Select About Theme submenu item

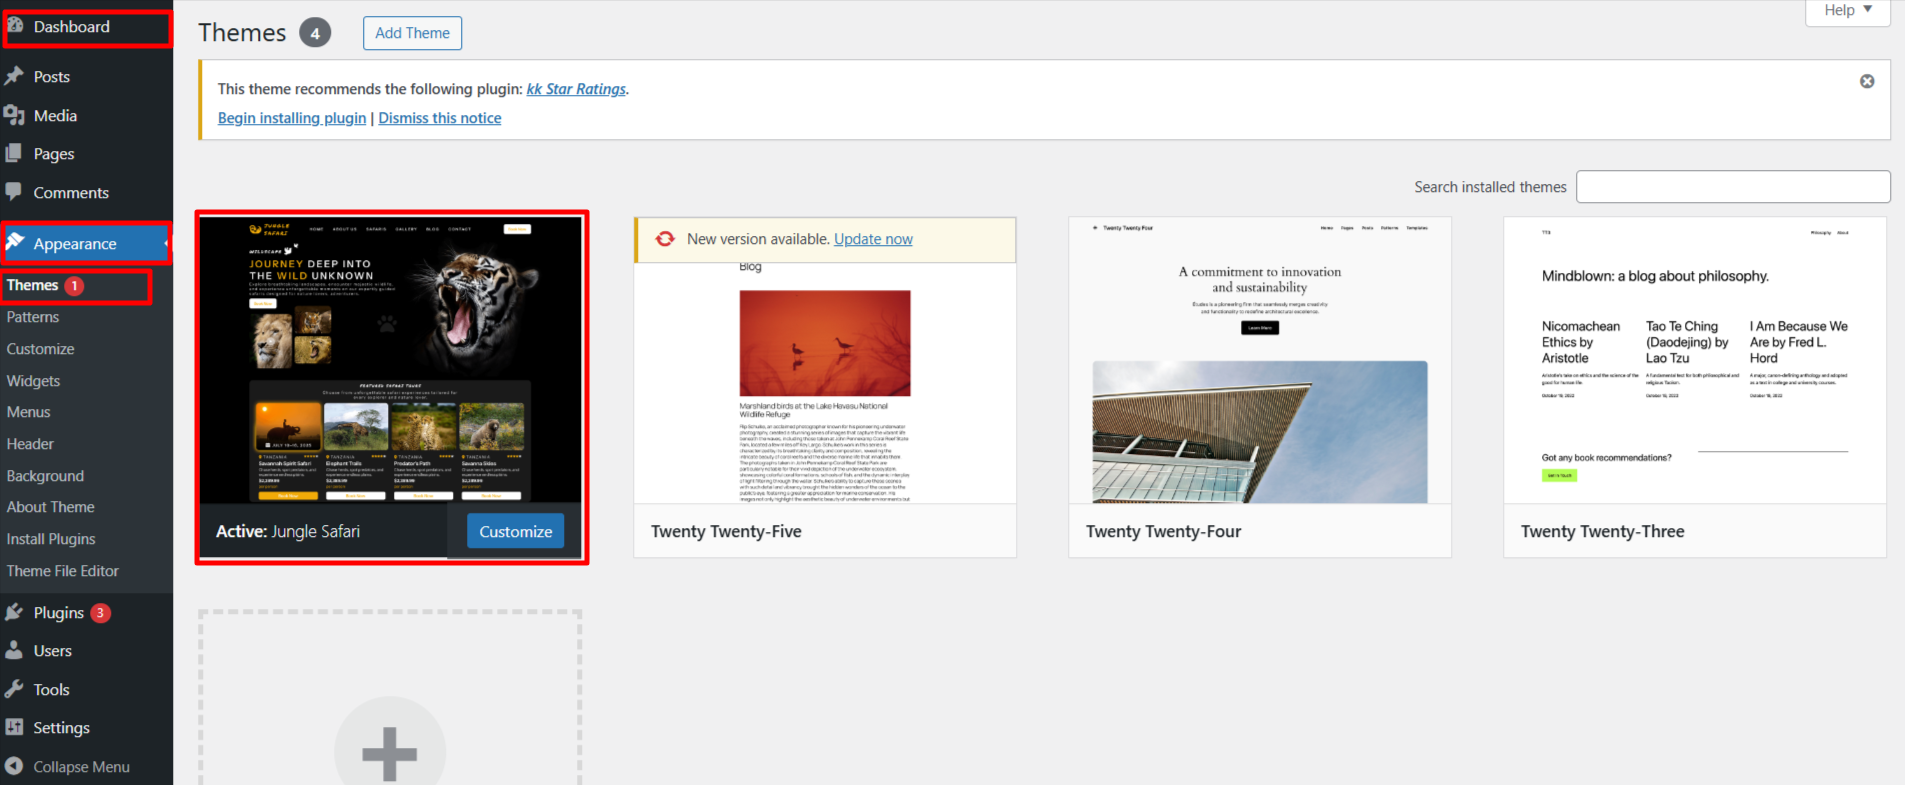pos(50,507)
